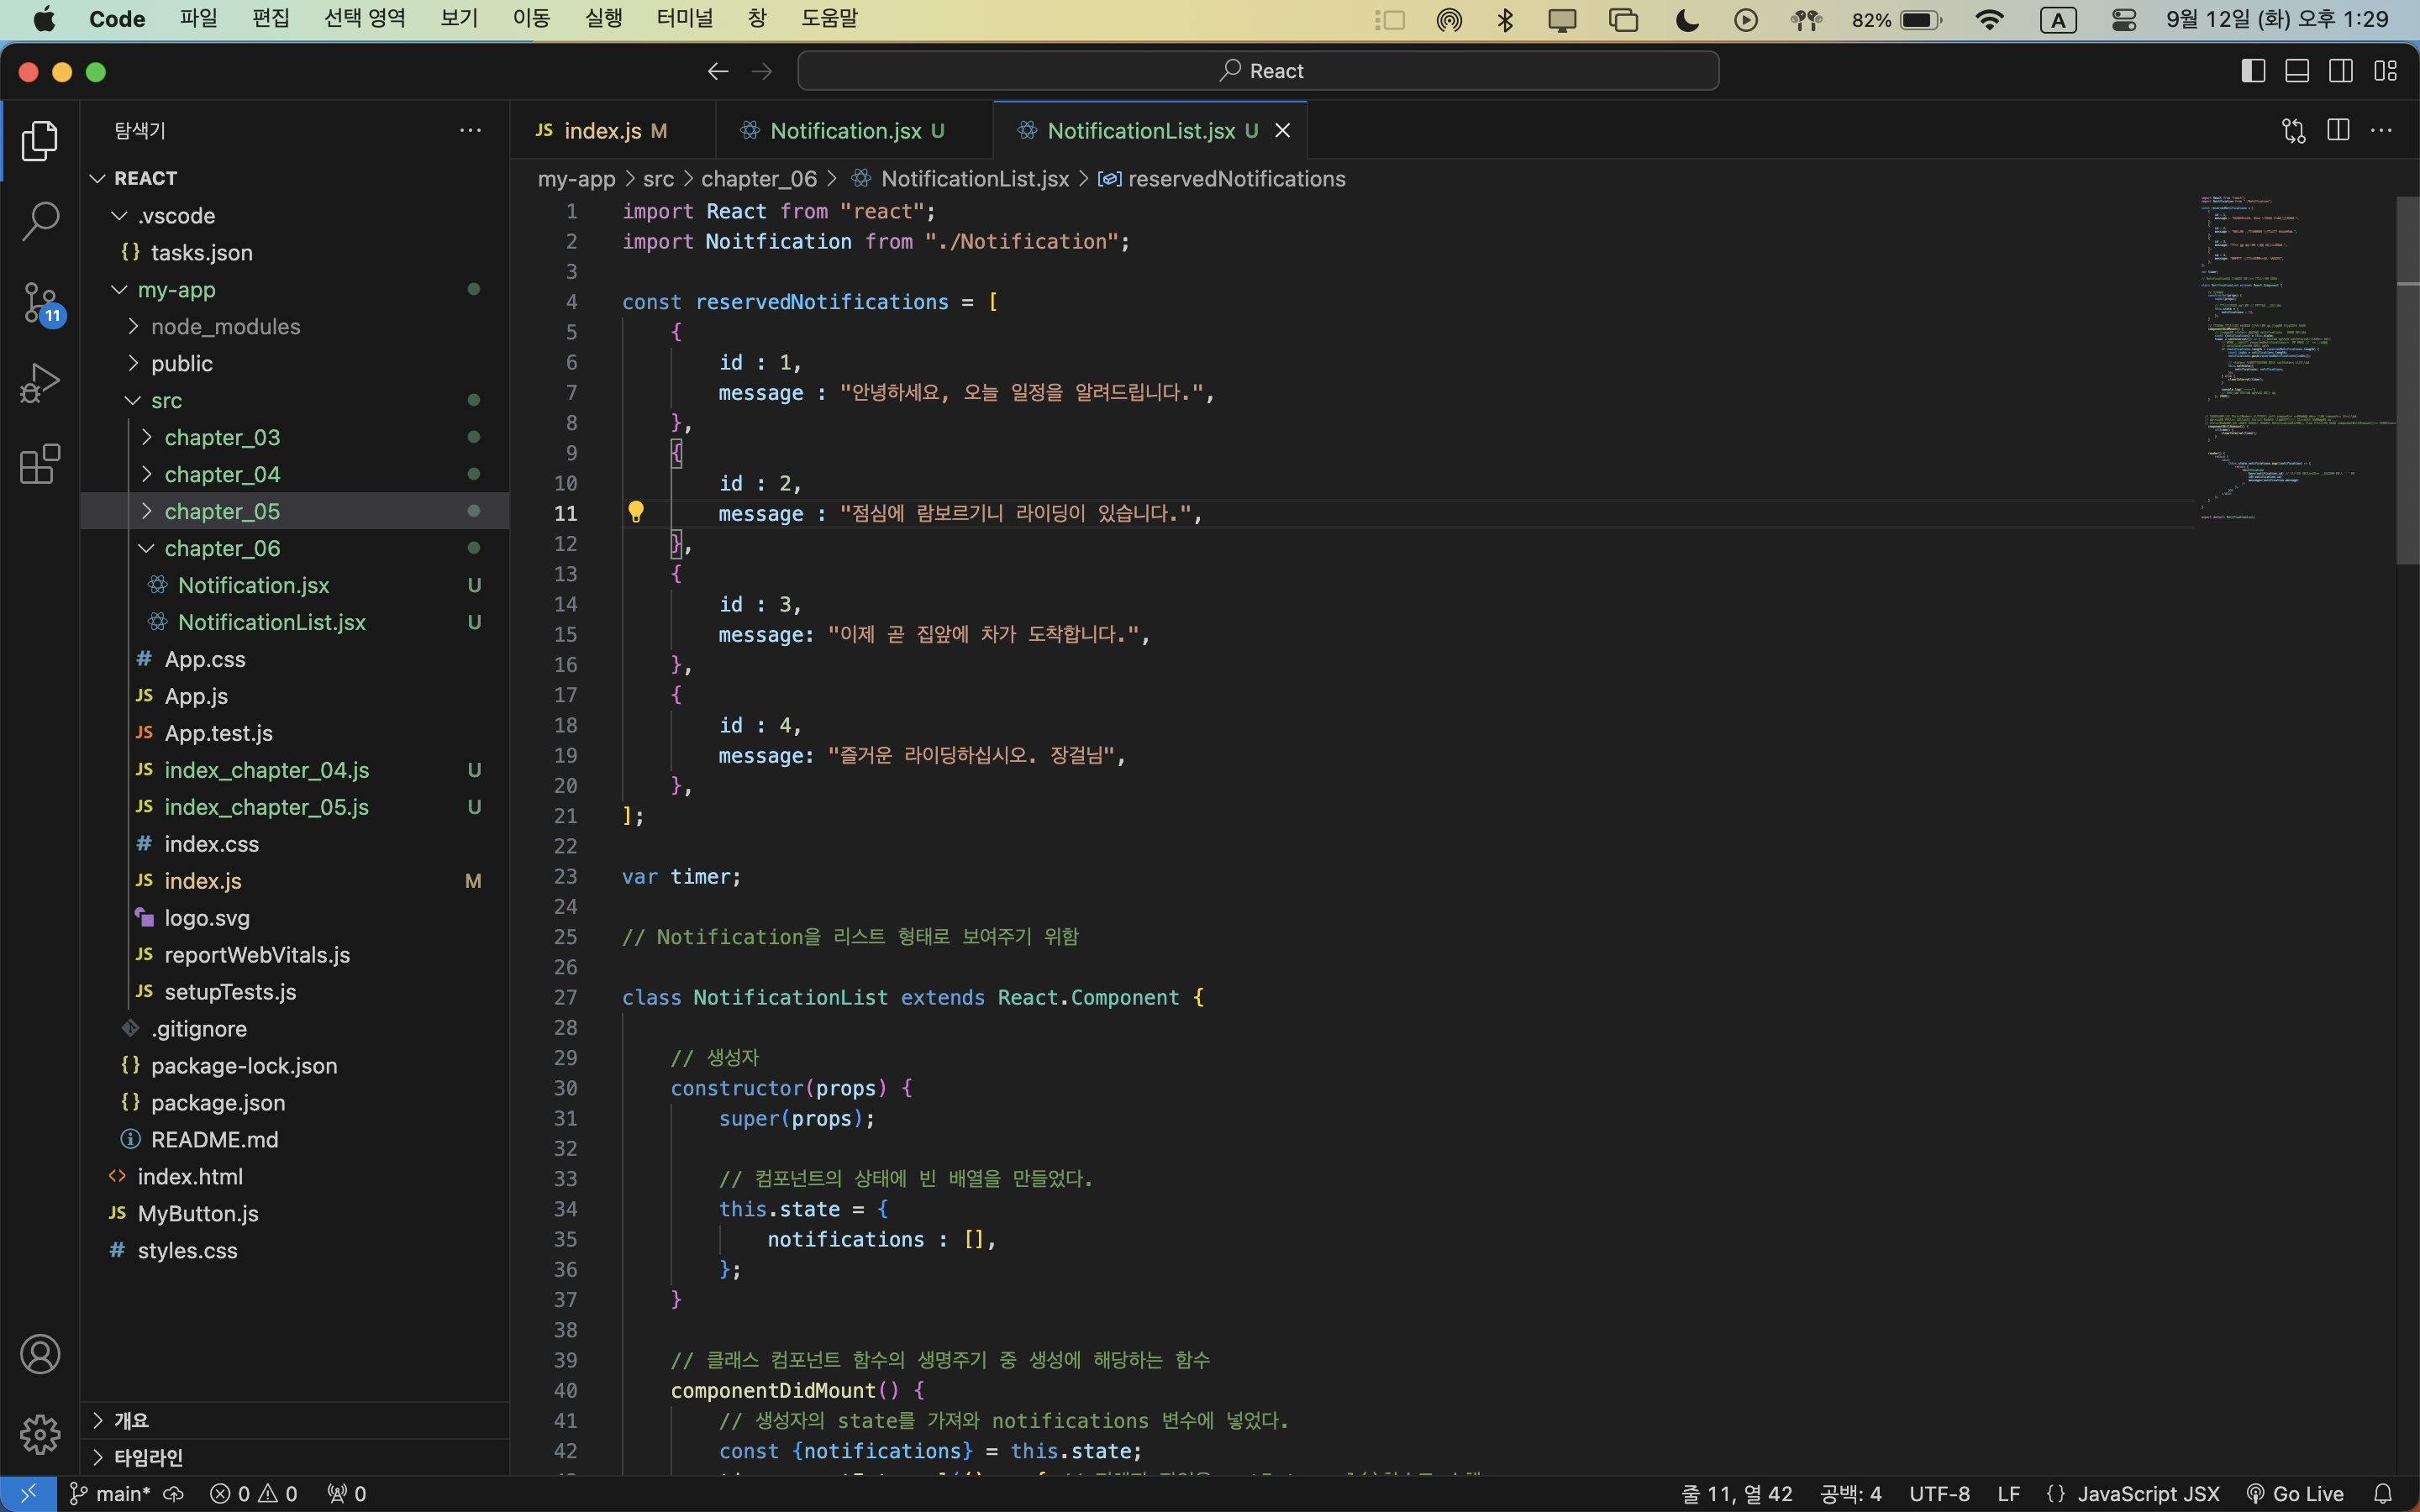Screen dimensions: 2420x1512
Task: Click the Open Changes icon in editor toolbar
Action: pos(2293,131)
